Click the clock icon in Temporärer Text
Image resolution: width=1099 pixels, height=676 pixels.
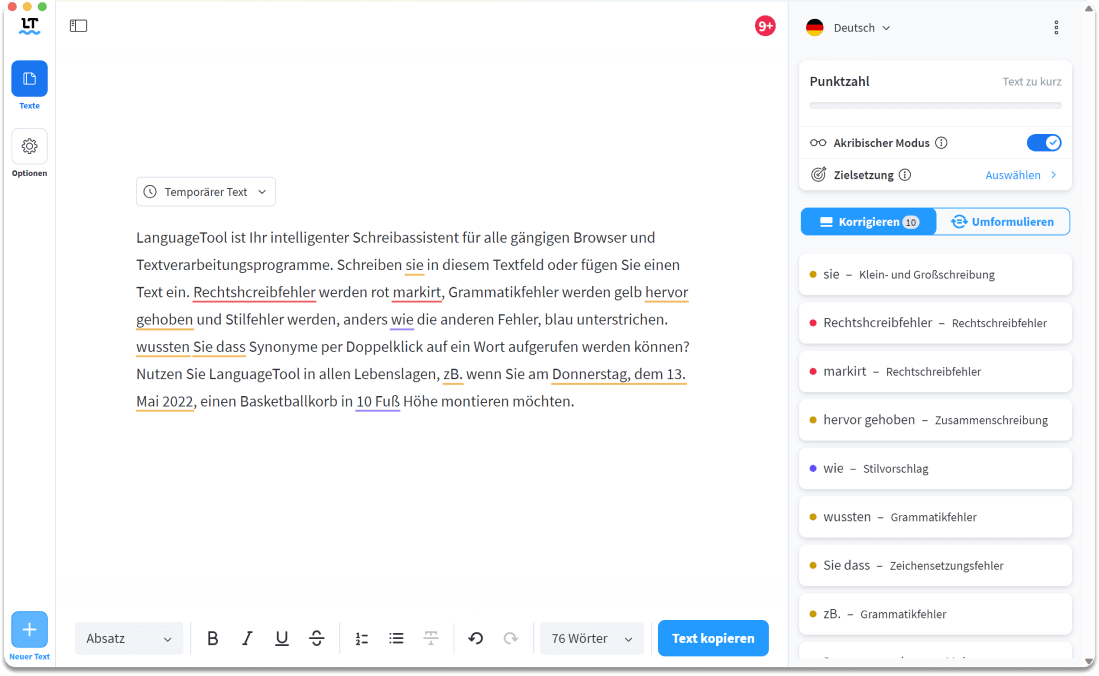(x=150, y=192)
